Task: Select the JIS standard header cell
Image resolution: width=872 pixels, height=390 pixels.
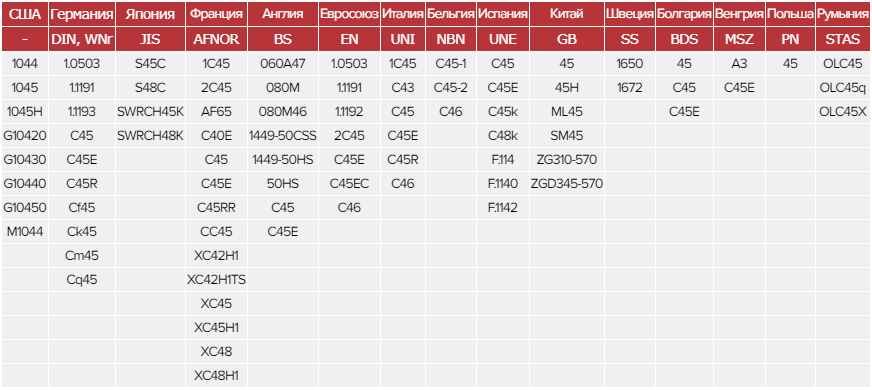Action: click(150, 40)
